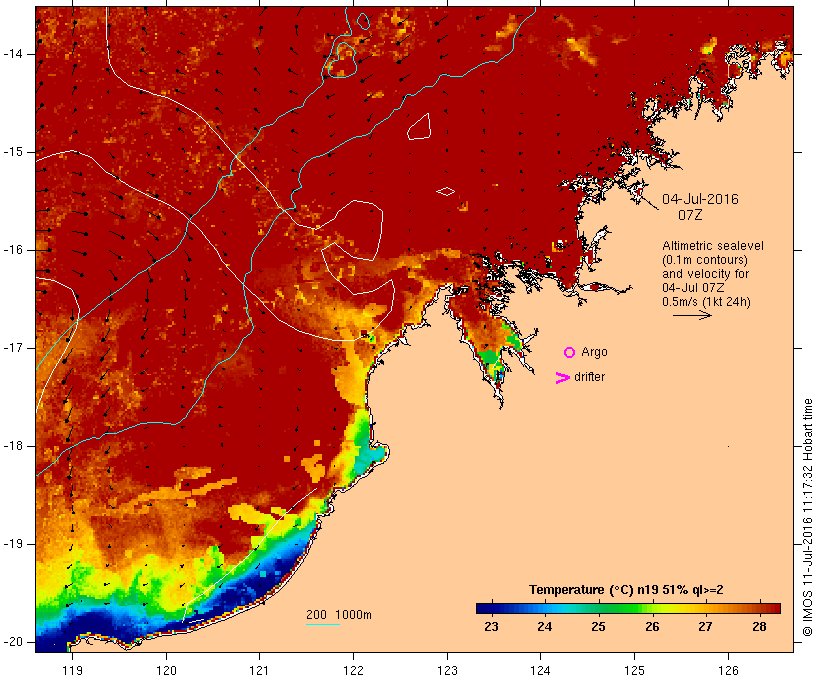820x680 pixels.
Task: Click the '07Z' time label
Action: coord(690,215)
